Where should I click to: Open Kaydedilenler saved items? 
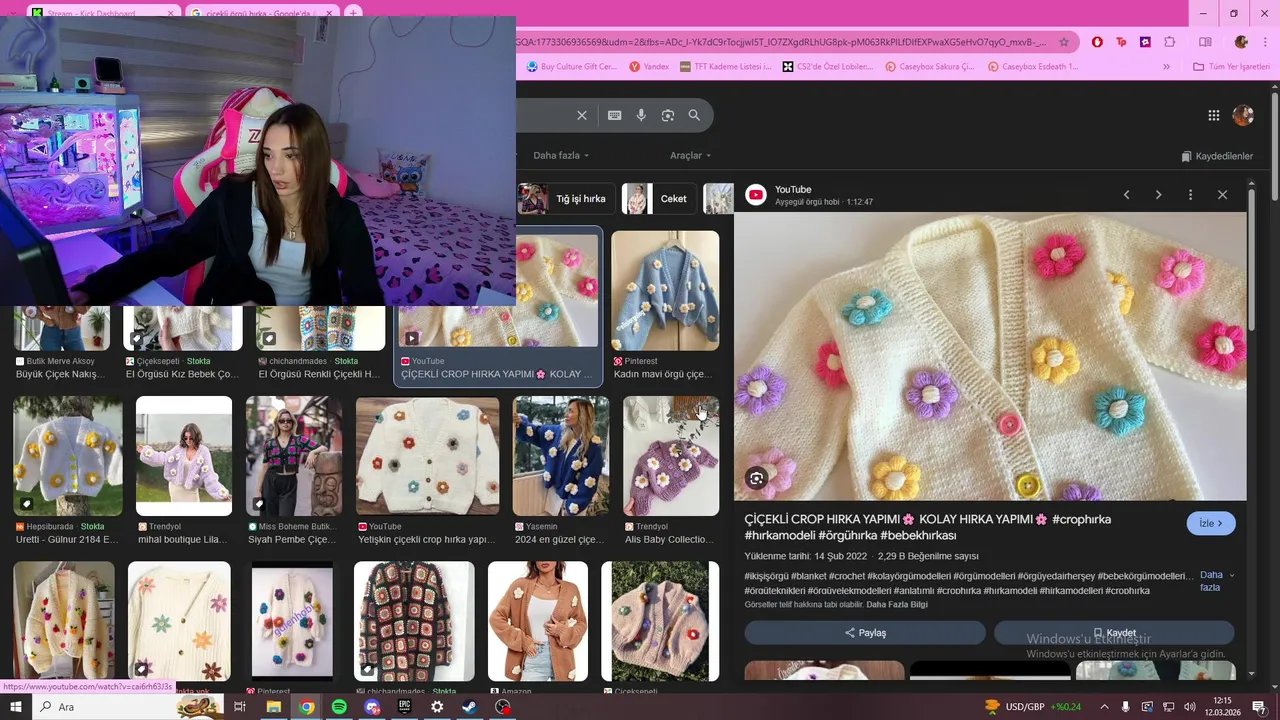pyautogui.click(x=1217, y=156)
